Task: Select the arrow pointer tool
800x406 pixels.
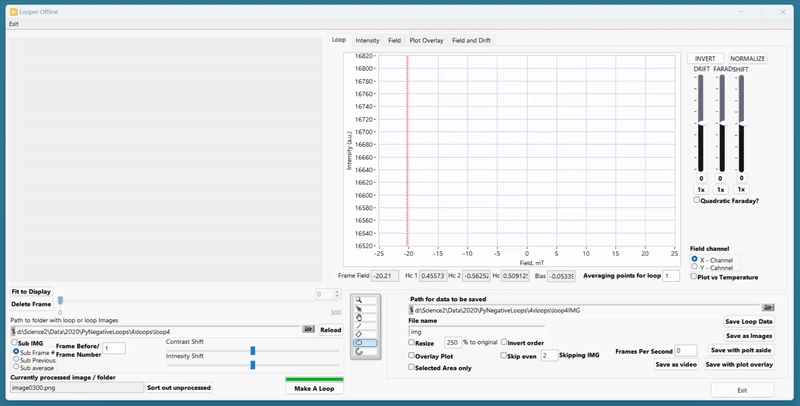Action: point(365,309)
